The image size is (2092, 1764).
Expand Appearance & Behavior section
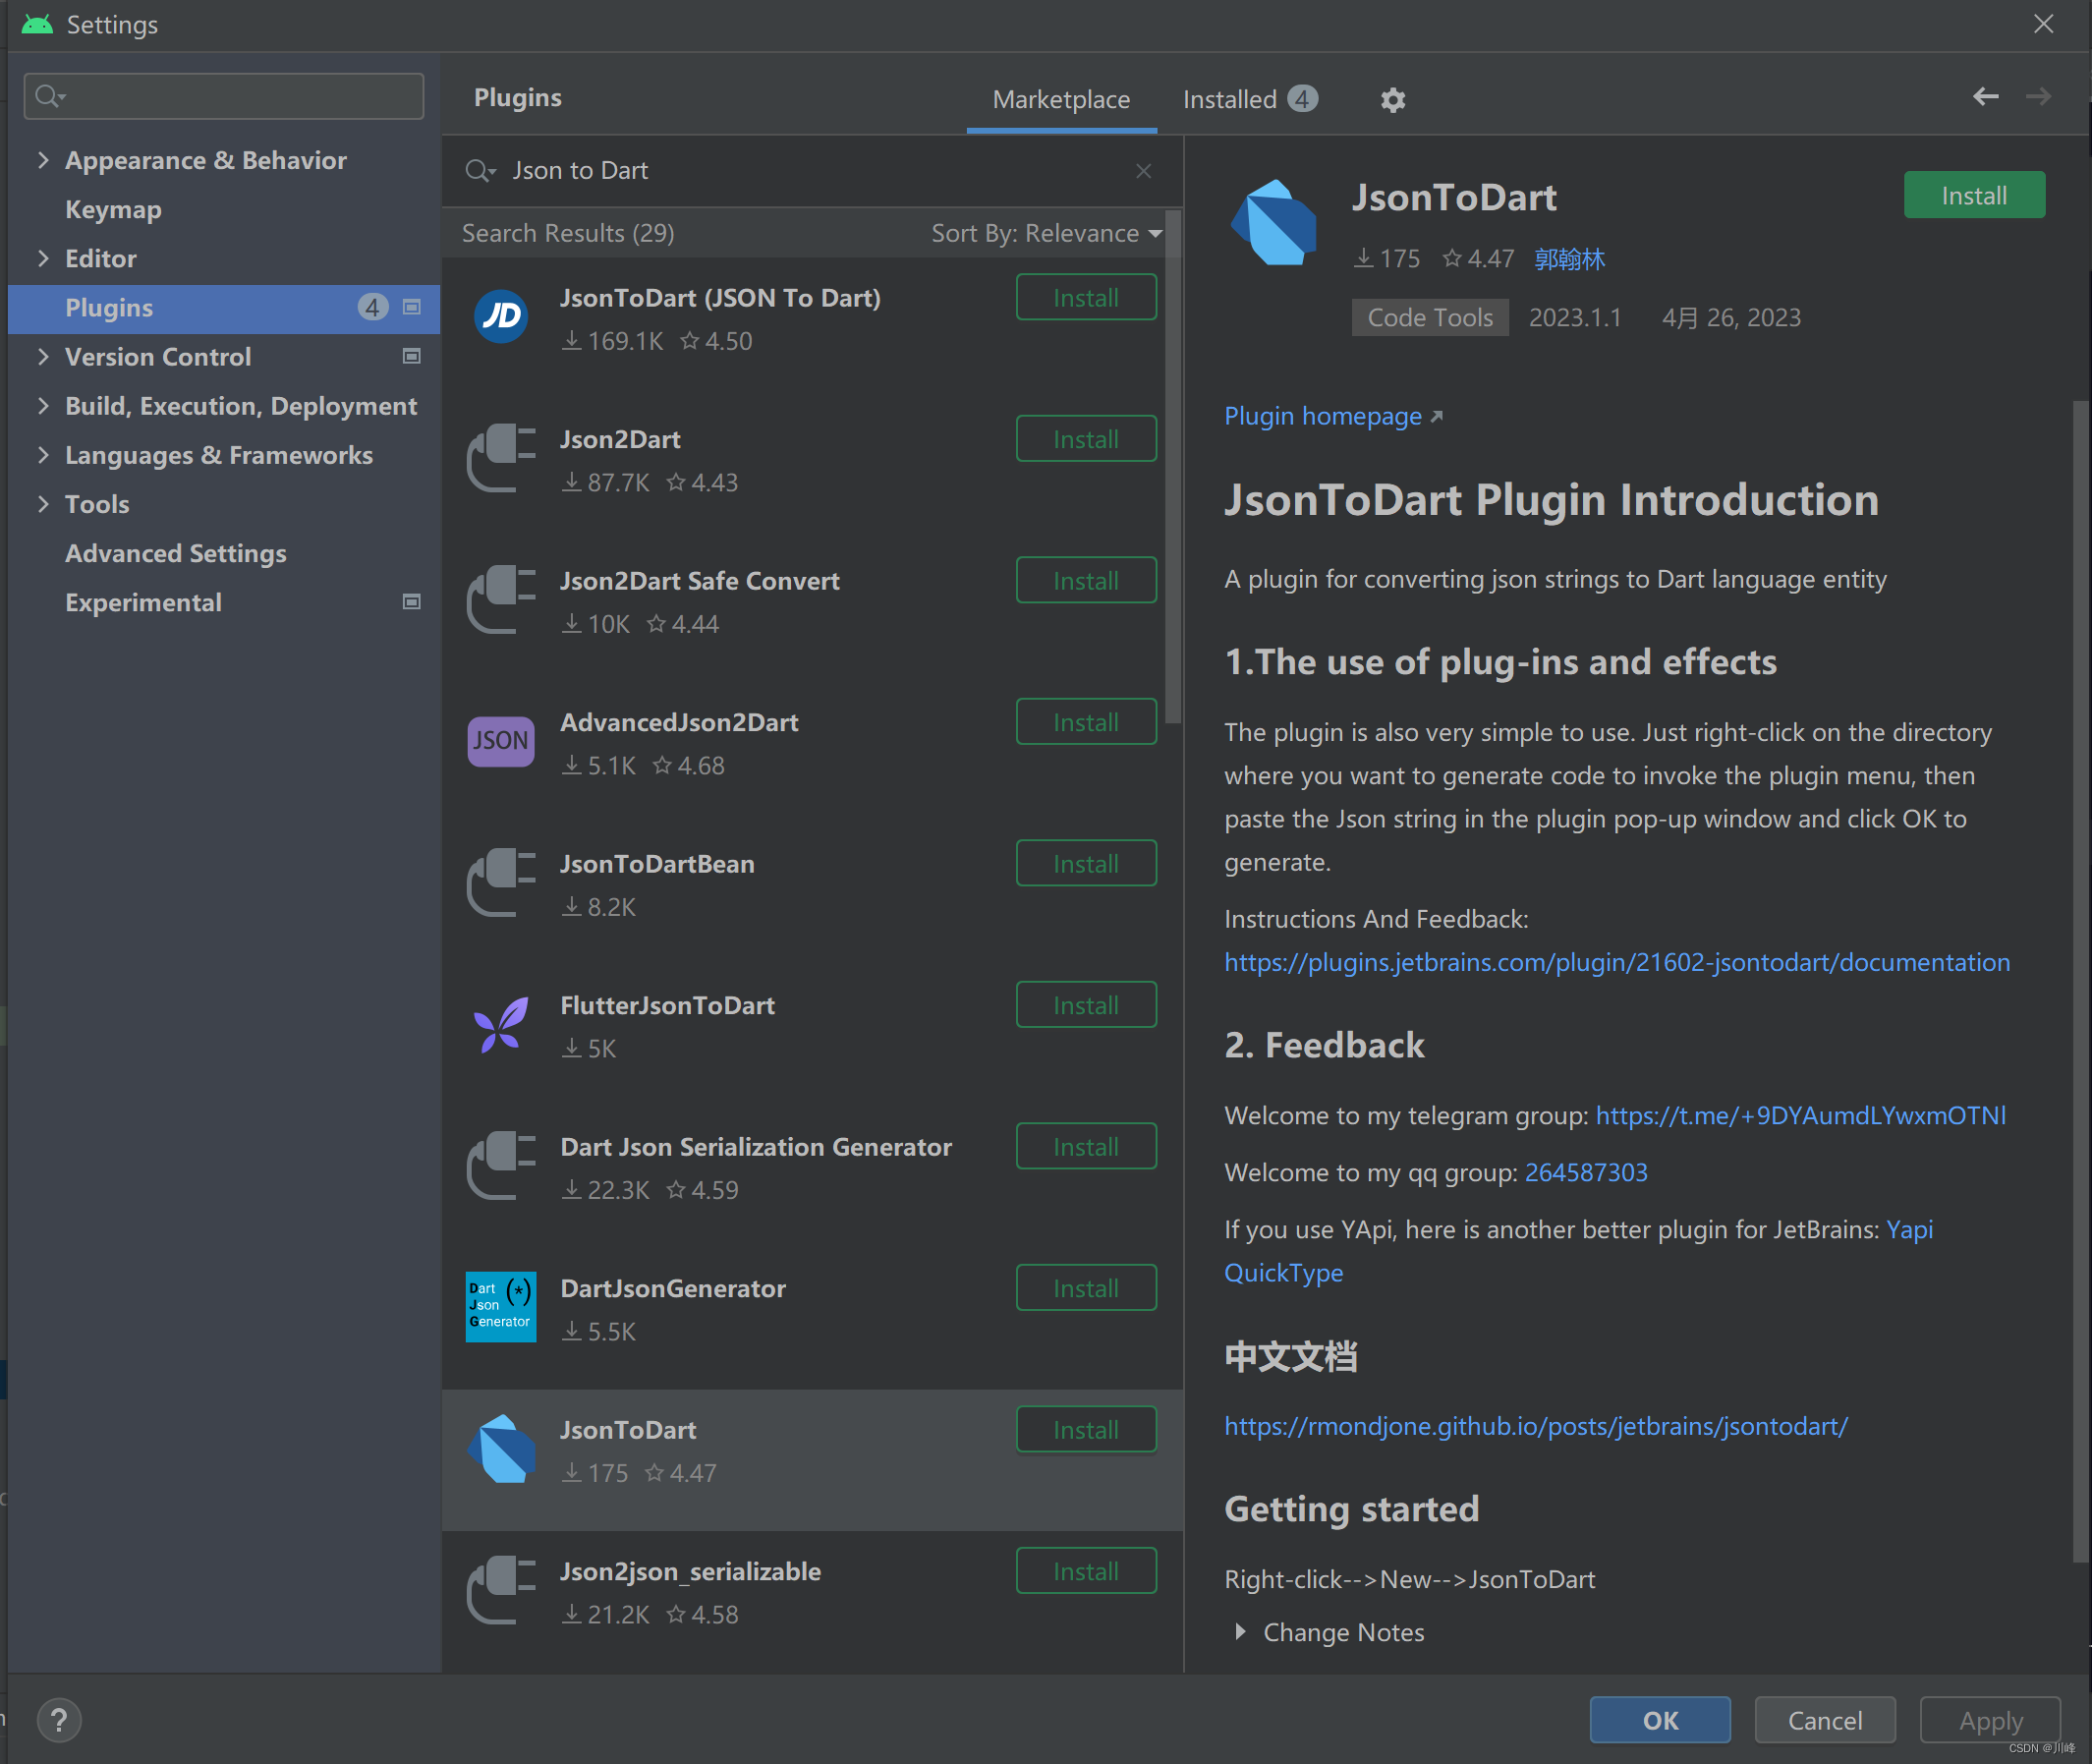click(42, 160)
